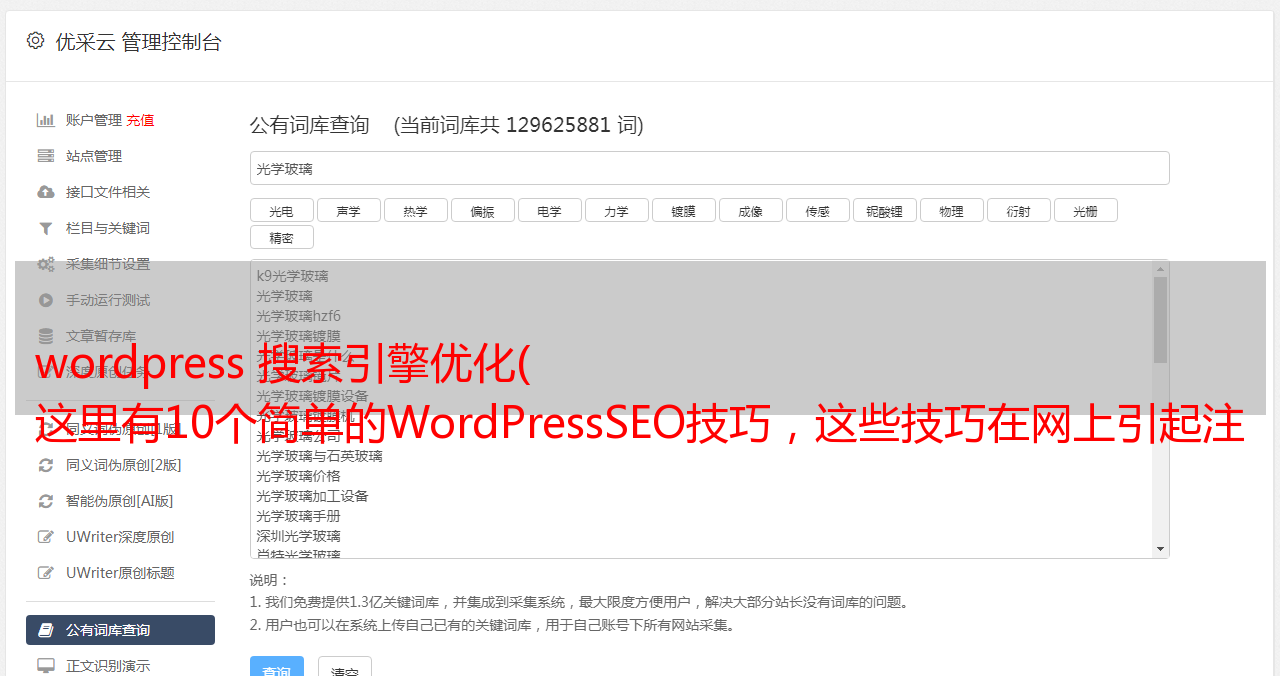This screenshot has width=1280, height=676.
Task: Click the keyword input containing 光学玻璃
Action: (709, 168)
